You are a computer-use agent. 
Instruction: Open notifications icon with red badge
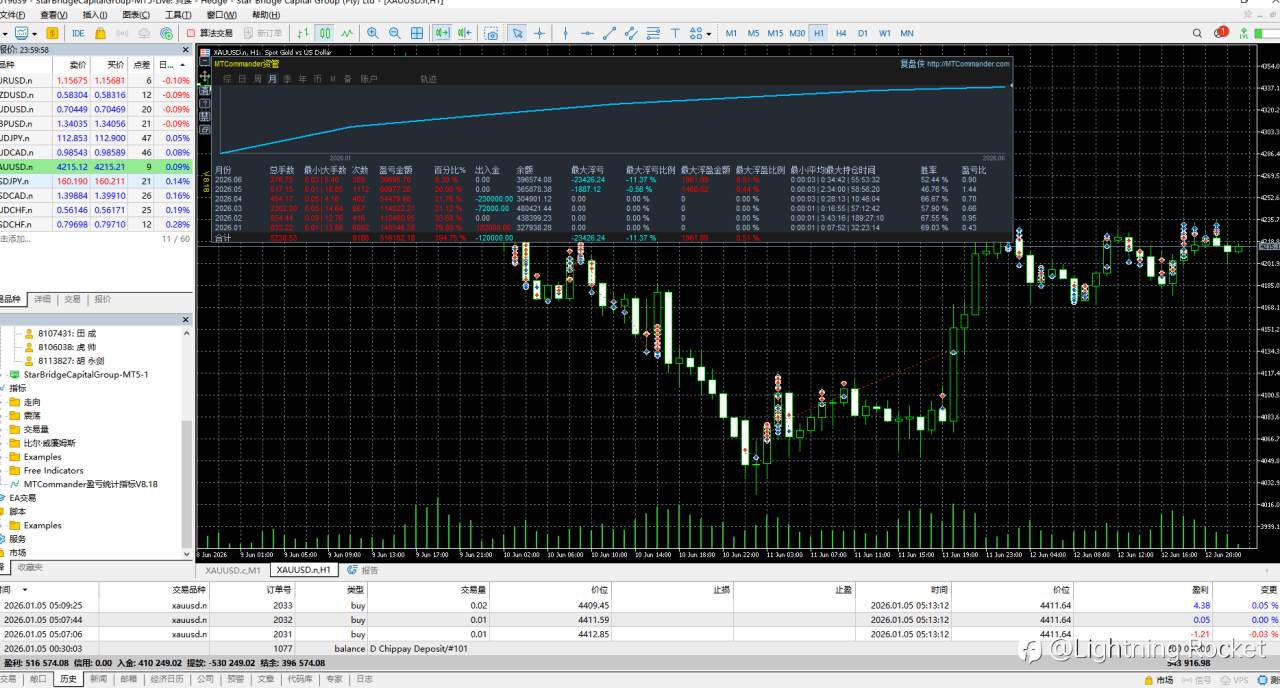(1220, 32)
